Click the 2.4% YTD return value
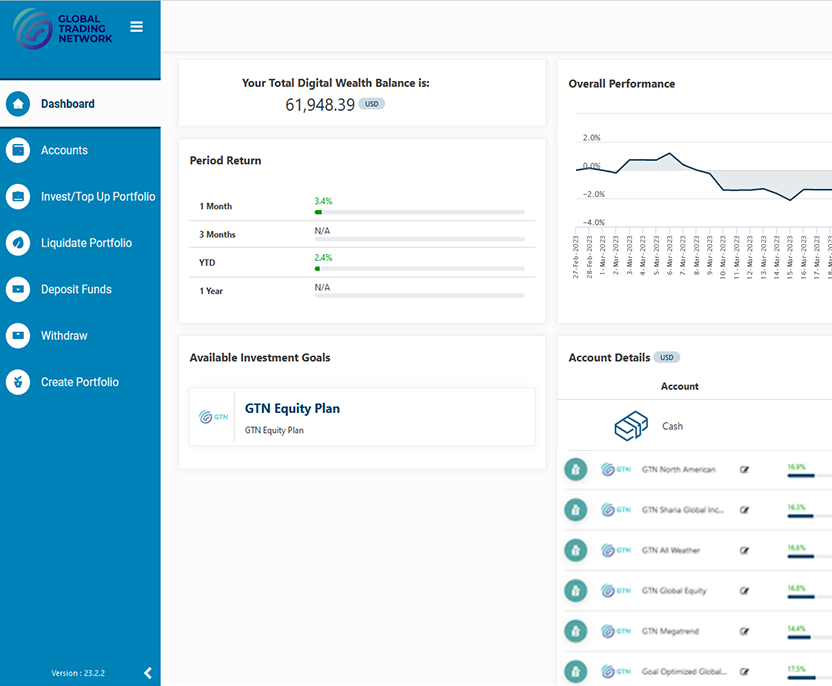The image size is (832, 686). click(323, 258)
